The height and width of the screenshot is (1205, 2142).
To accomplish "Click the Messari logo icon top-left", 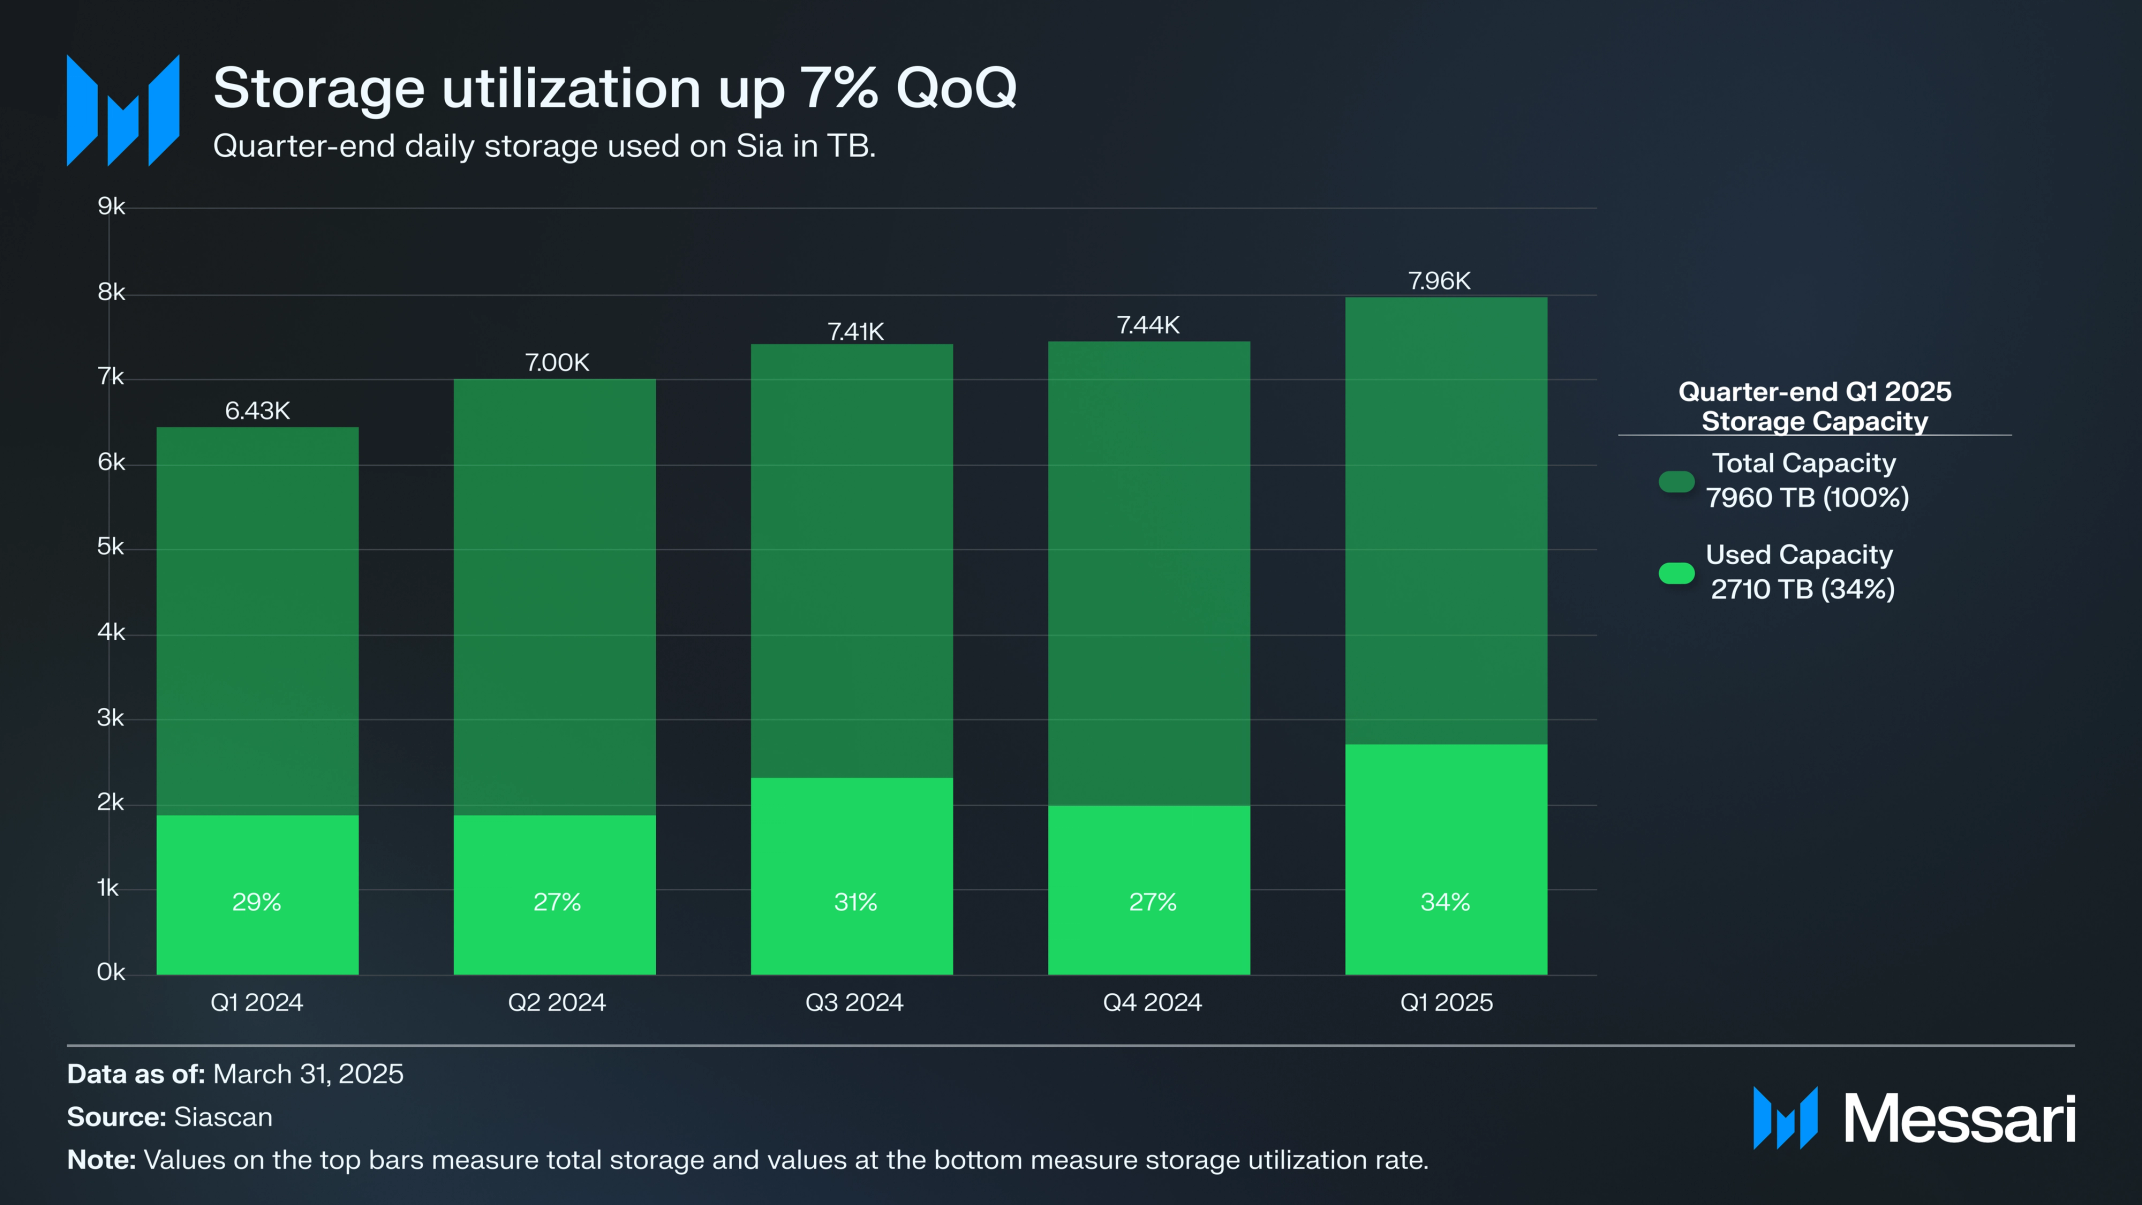I will [123, 110].
